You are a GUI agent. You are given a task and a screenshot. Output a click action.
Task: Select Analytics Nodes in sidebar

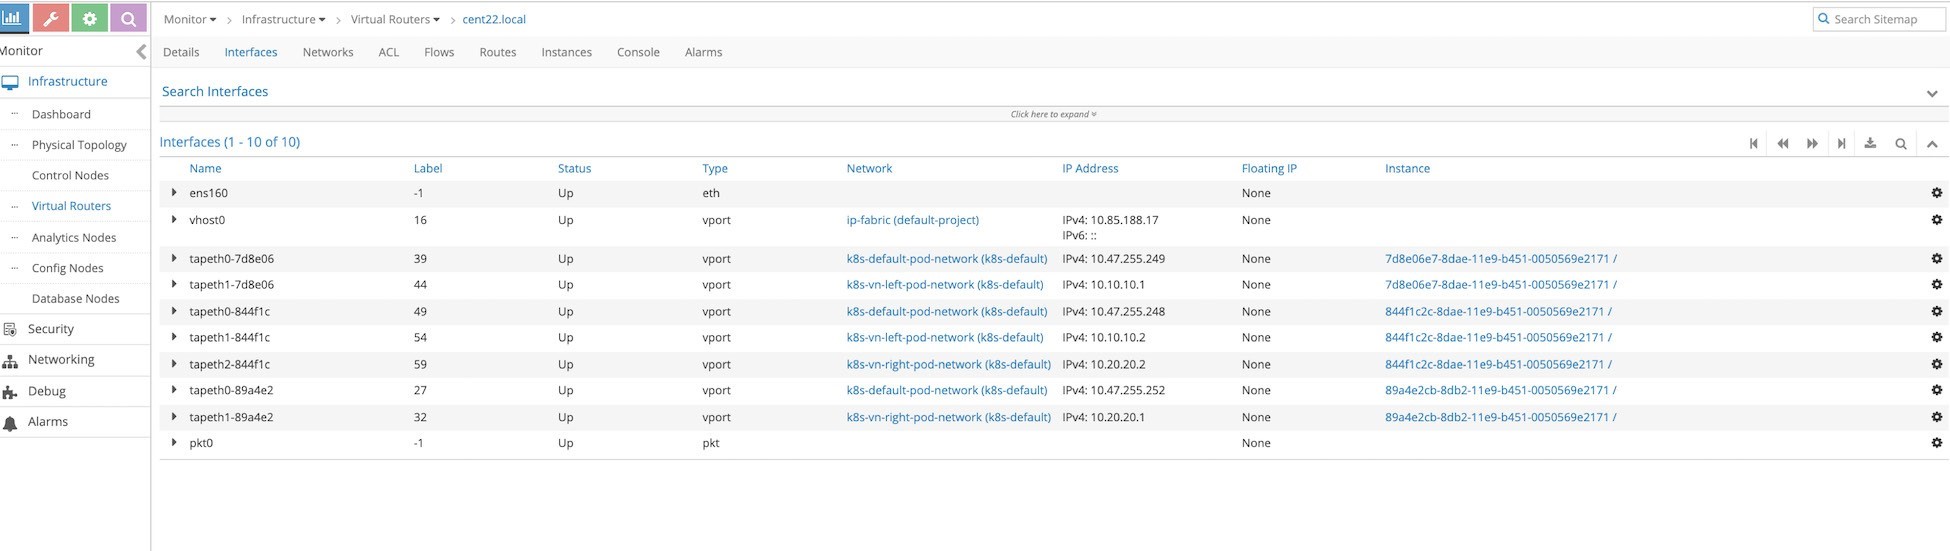(74, 237)
